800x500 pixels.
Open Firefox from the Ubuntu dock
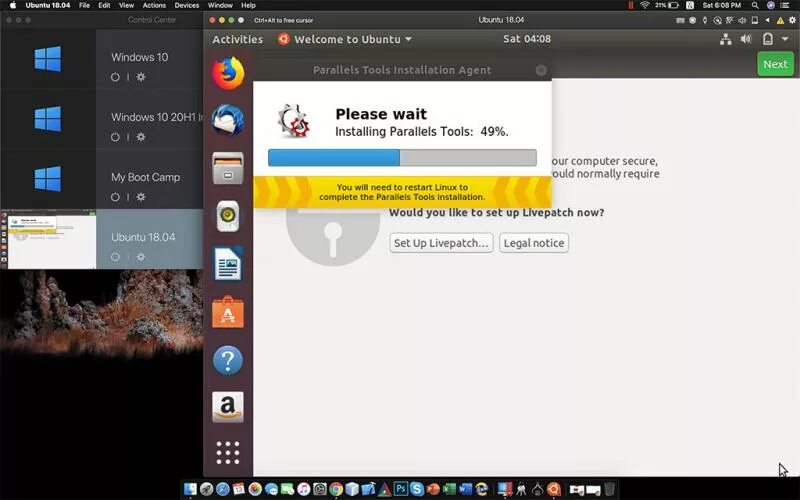tap(228, 73)
